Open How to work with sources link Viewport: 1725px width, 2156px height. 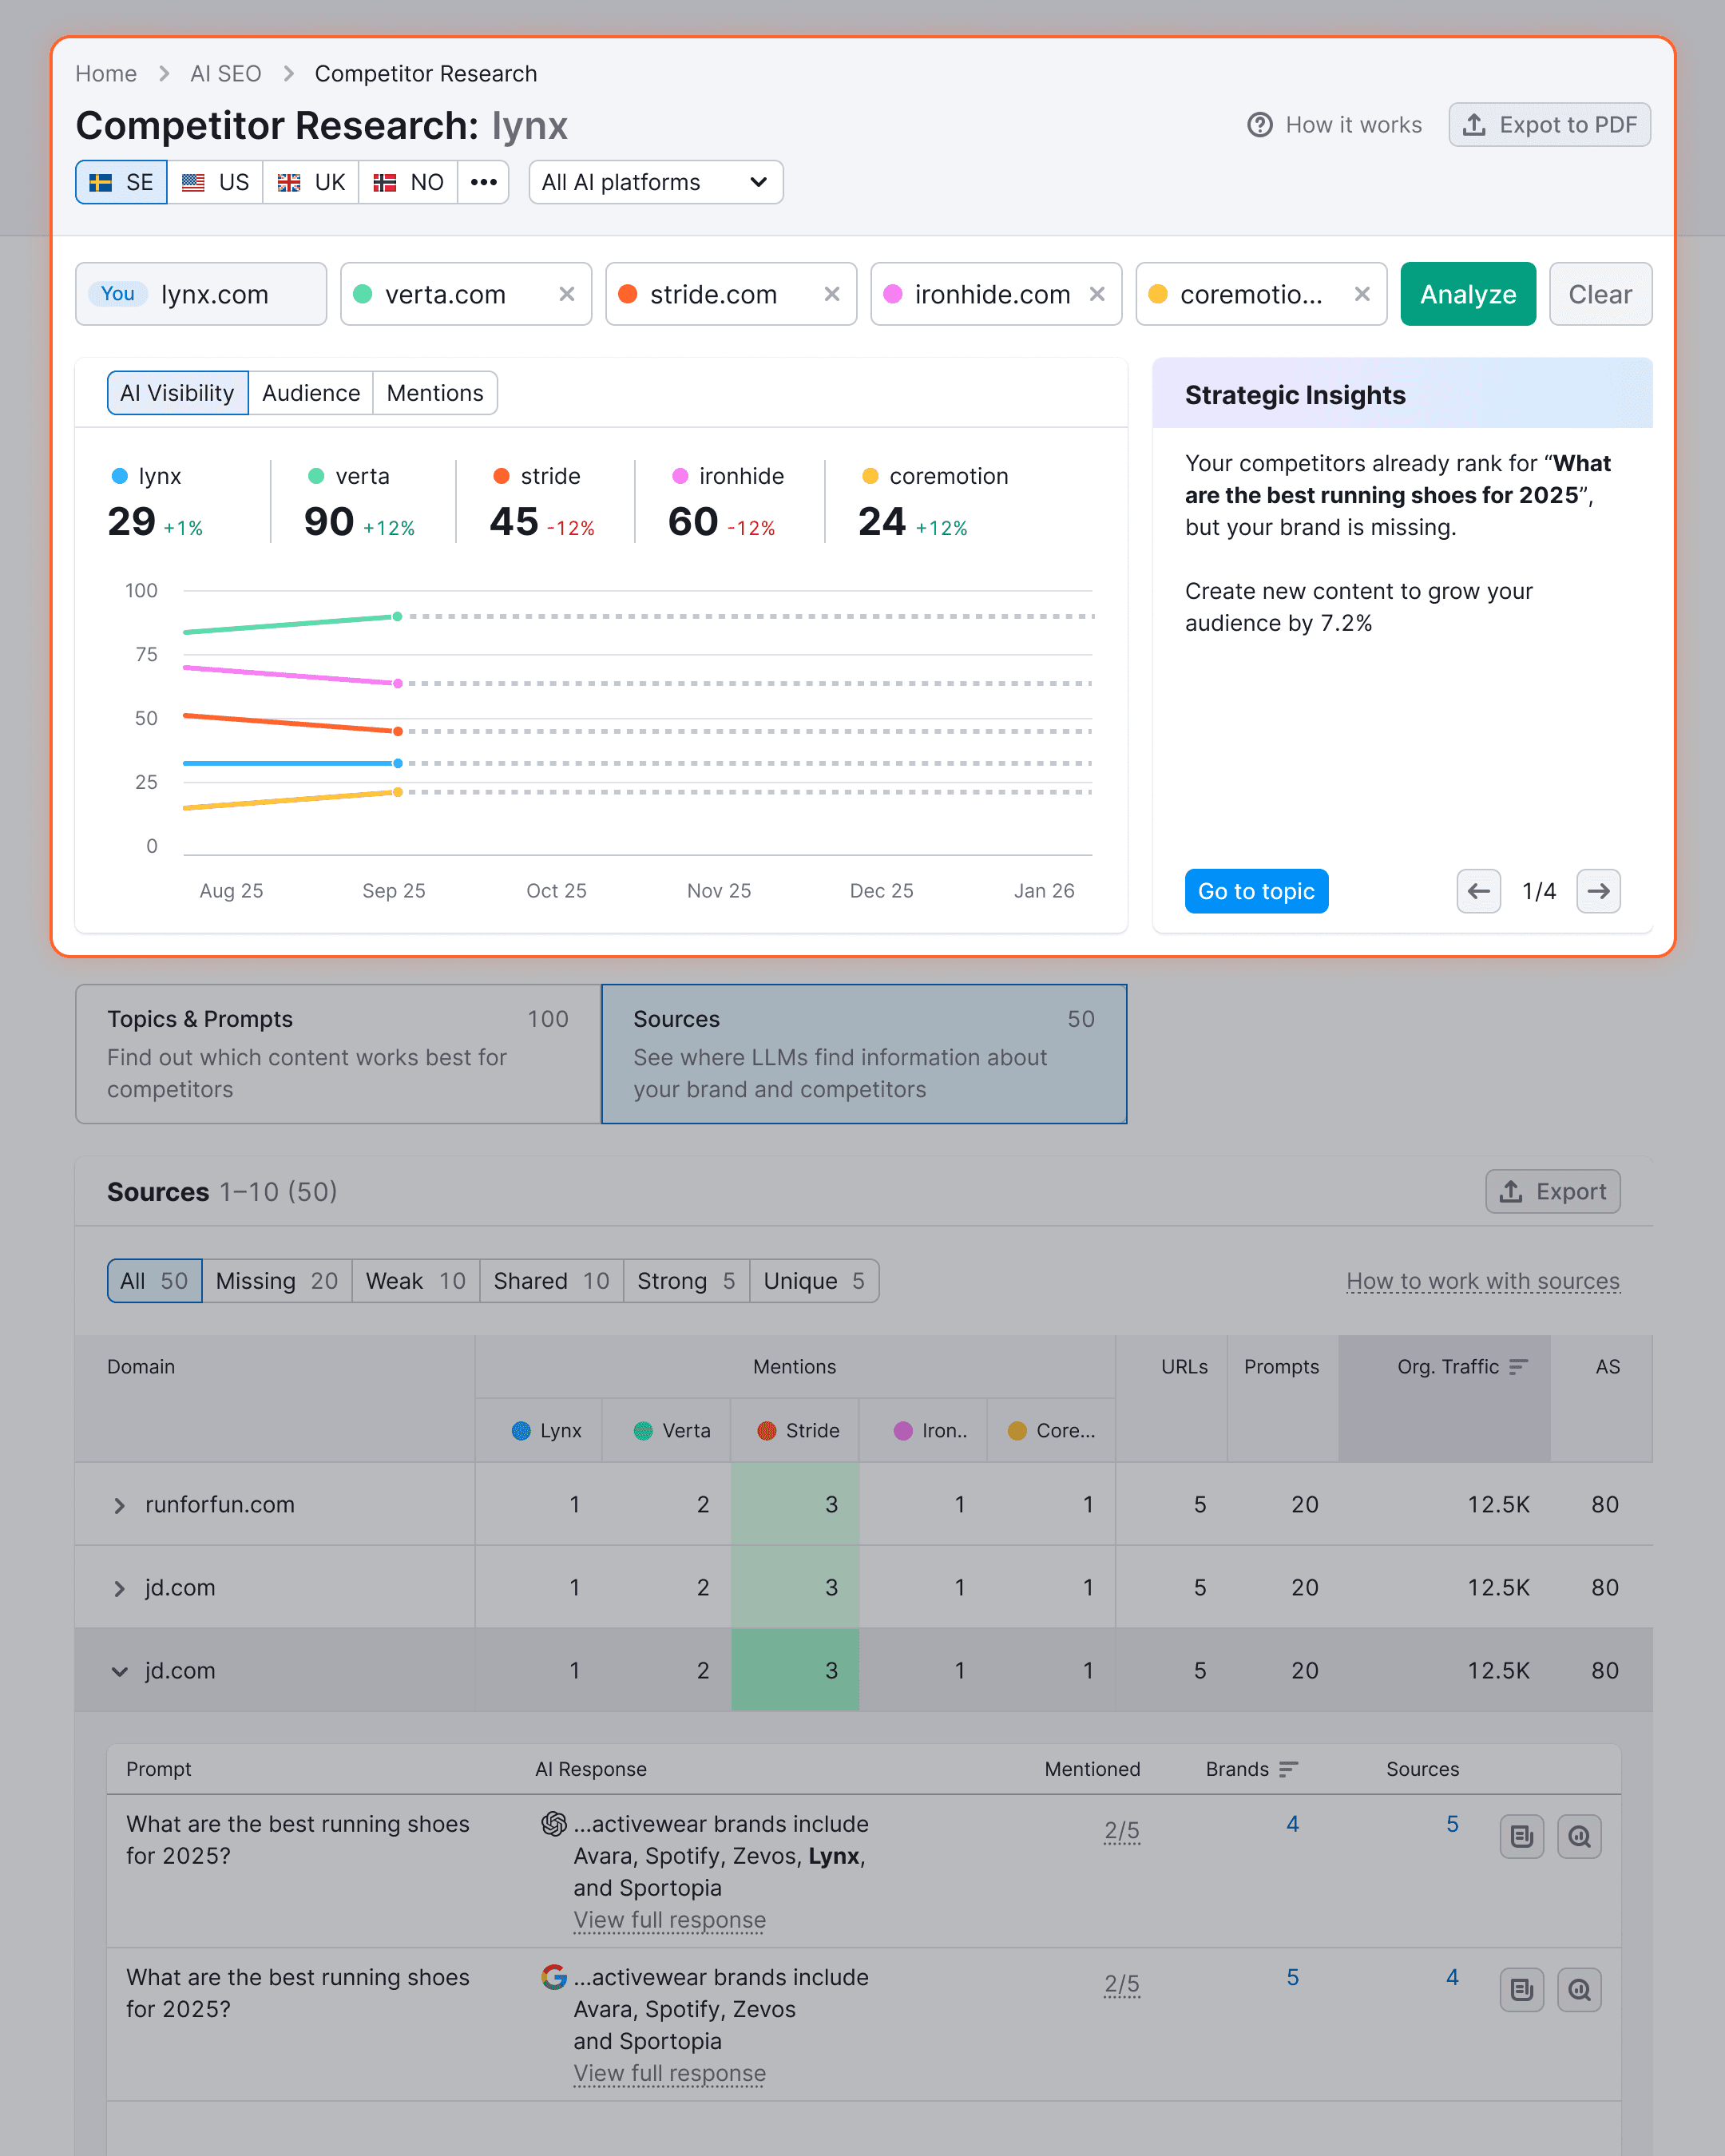pos(1483,1281)
